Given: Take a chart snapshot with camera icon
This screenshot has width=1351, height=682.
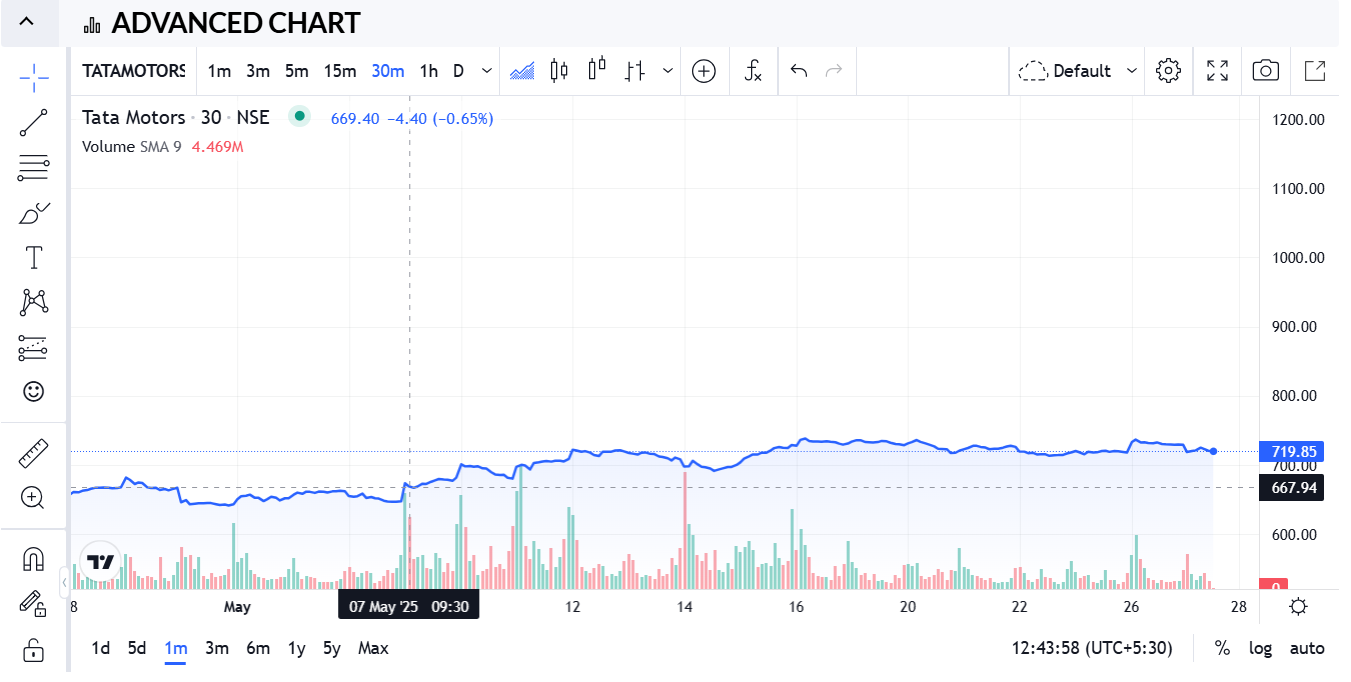Looking at the screenshot, I should click(1266, 71).
